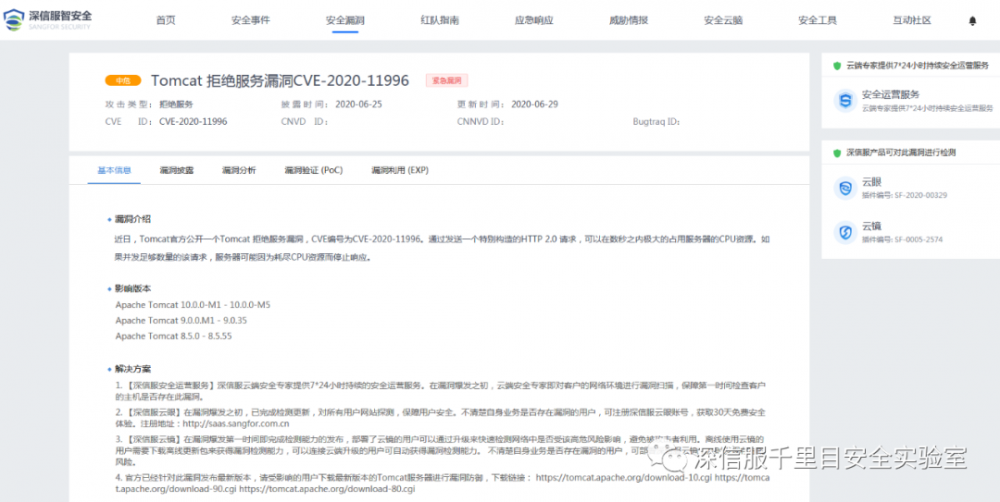Open 安全云脑 in the top navigation

[723, 20]
